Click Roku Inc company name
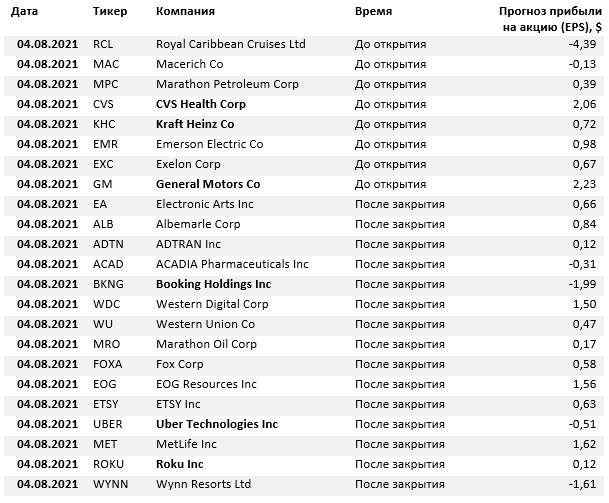Screen dimensions: 609x503 (x=179, y=464)
